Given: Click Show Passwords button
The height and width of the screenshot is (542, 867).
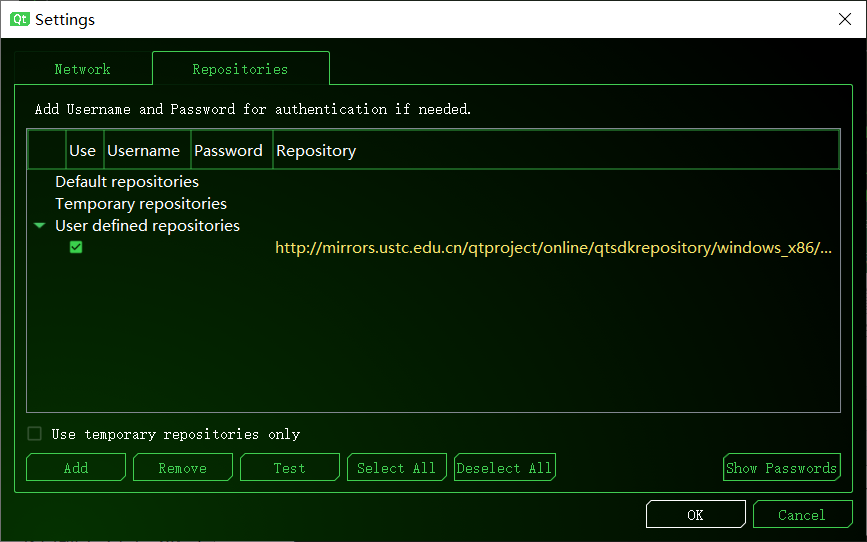Looking at the screenshot, I should pyautogui.click(x=782, y=467).
